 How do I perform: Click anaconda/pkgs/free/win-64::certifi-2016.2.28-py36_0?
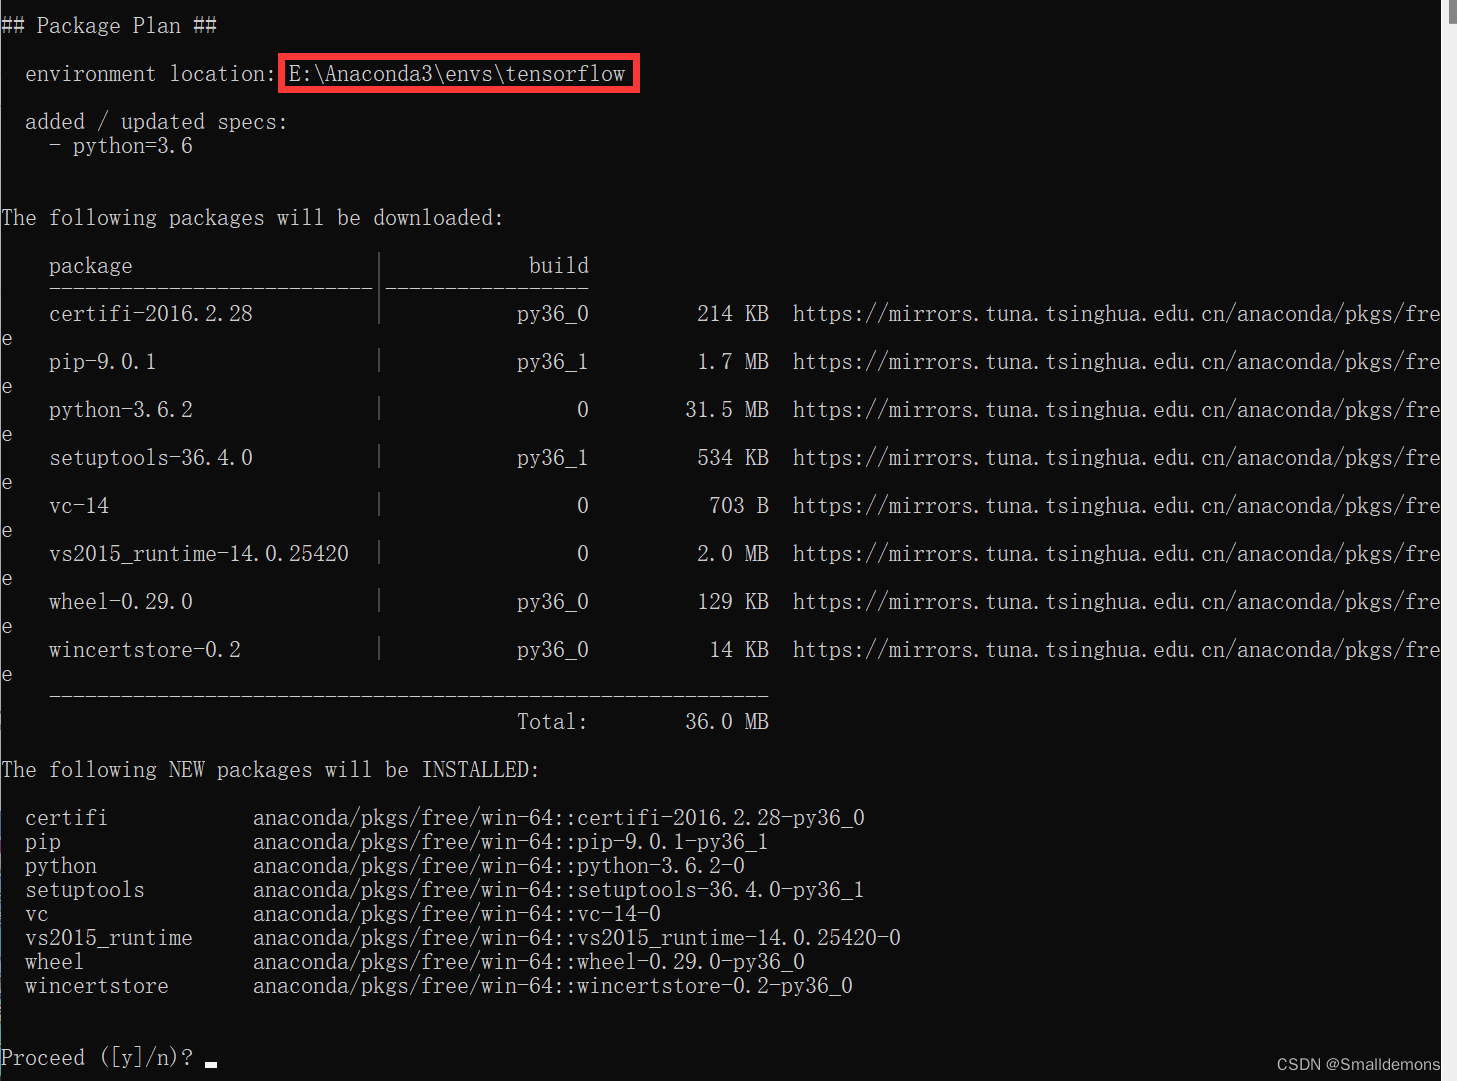coord(559,818)
